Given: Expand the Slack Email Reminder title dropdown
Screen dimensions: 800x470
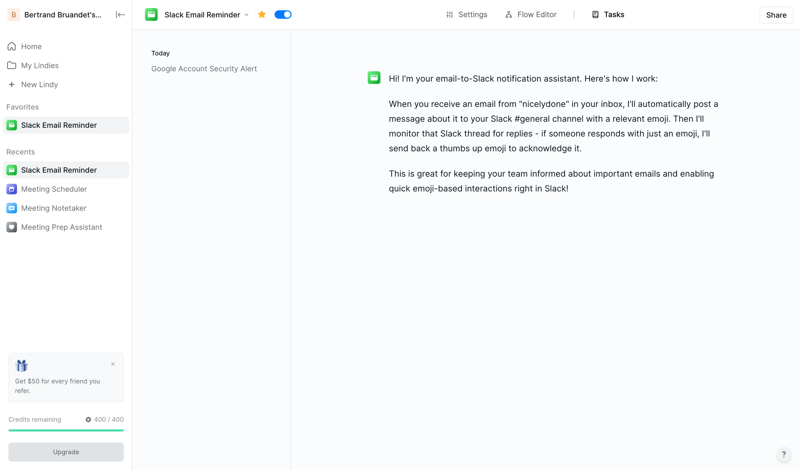Looking at the screenshot, I should tap(246, 15).
